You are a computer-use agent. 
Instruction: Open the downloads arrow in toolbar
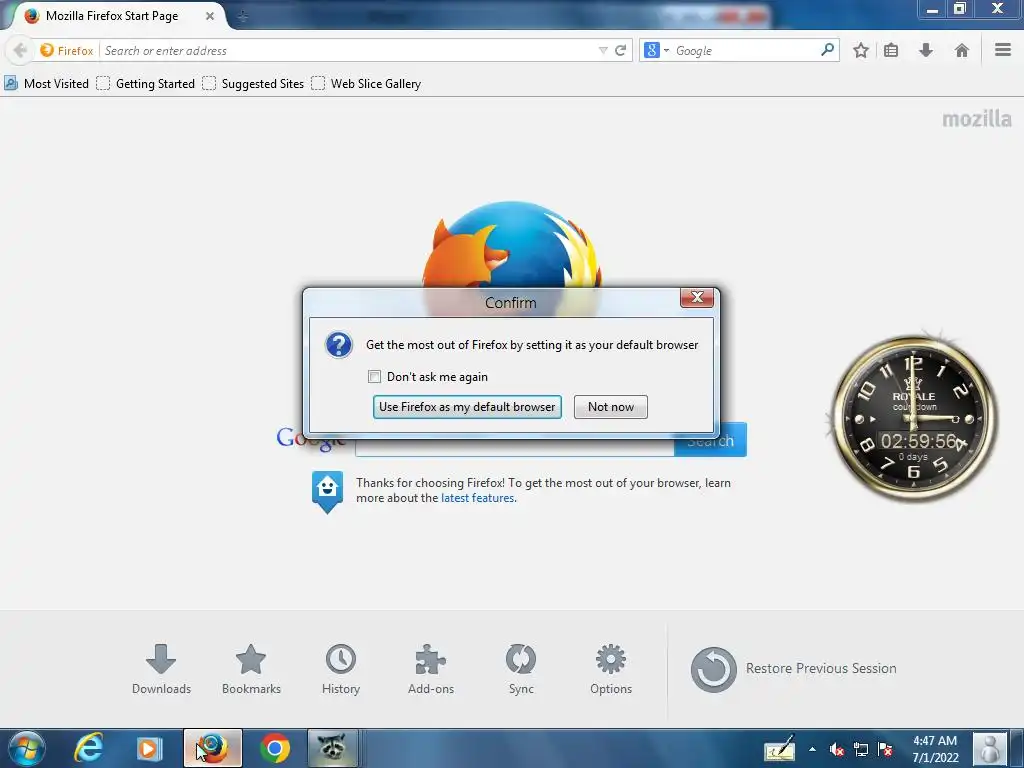925,50
